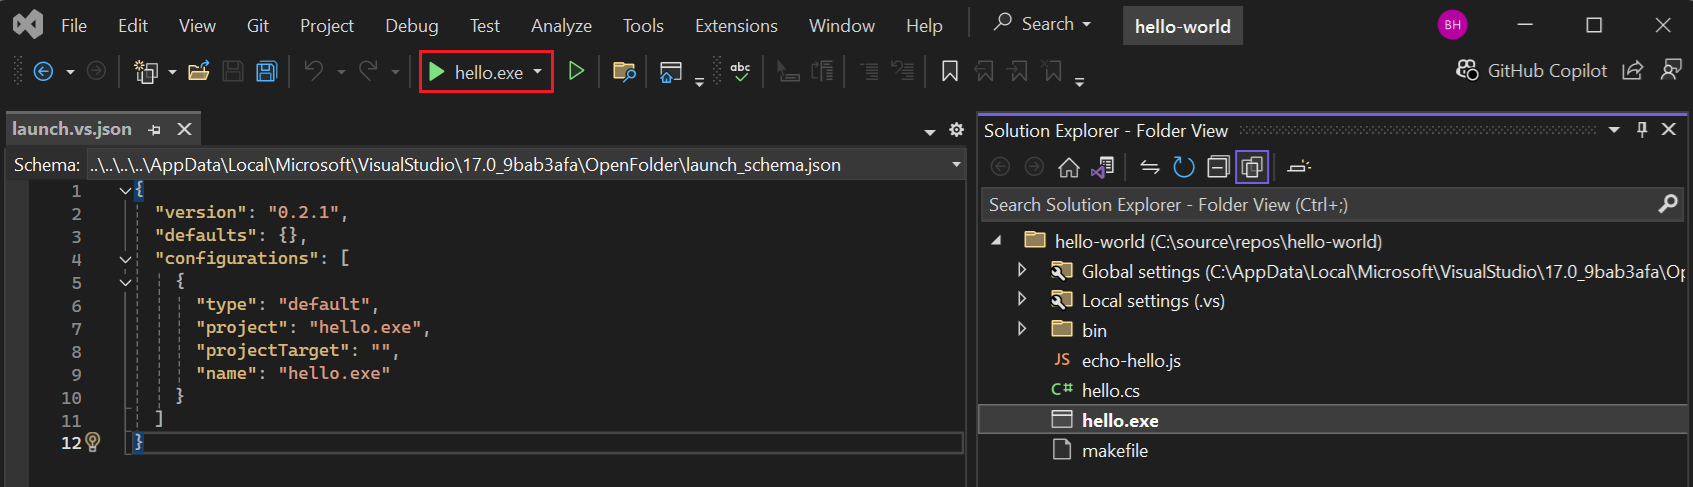
Task: Open the hello.exe startup item dropdown
Action: click(x=538, y=71)
